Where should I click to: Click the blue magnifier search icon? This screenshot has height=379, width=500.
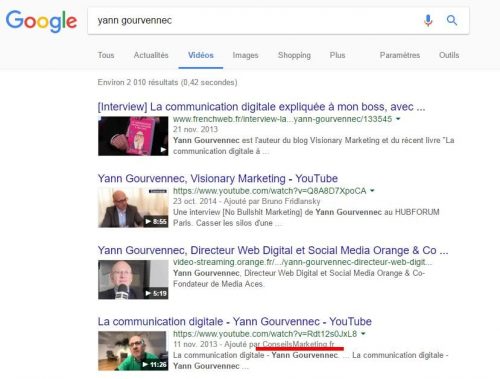[x=452, y=20]
